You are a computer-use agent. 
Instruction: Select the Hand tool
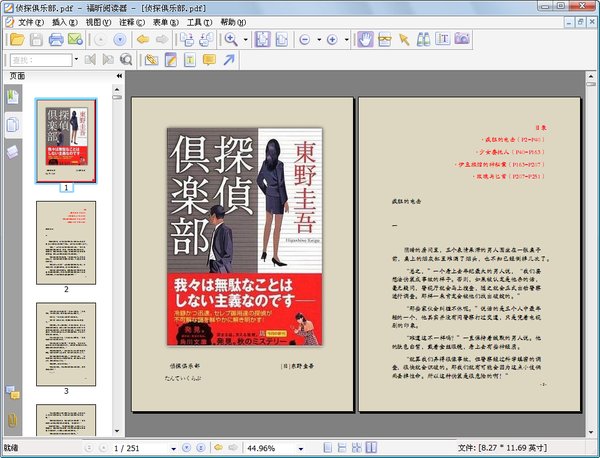(366, 40)
